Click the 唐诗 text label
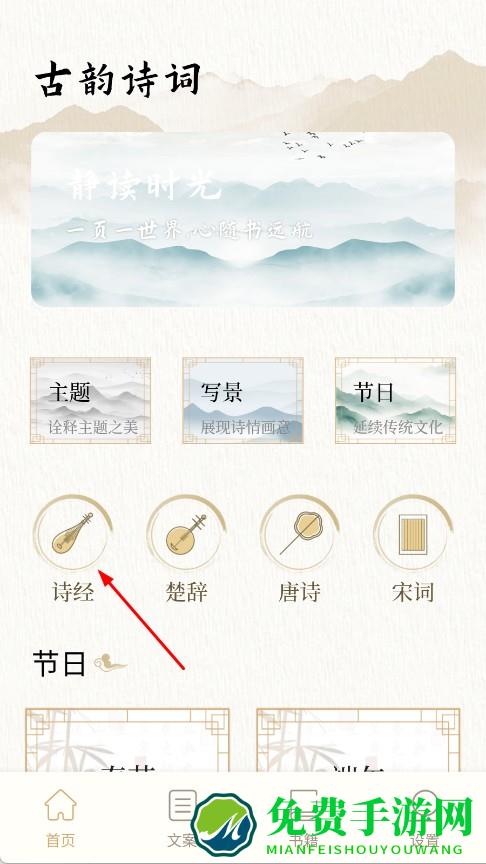Screen dimensions: 486x864 tap(300, 592)
